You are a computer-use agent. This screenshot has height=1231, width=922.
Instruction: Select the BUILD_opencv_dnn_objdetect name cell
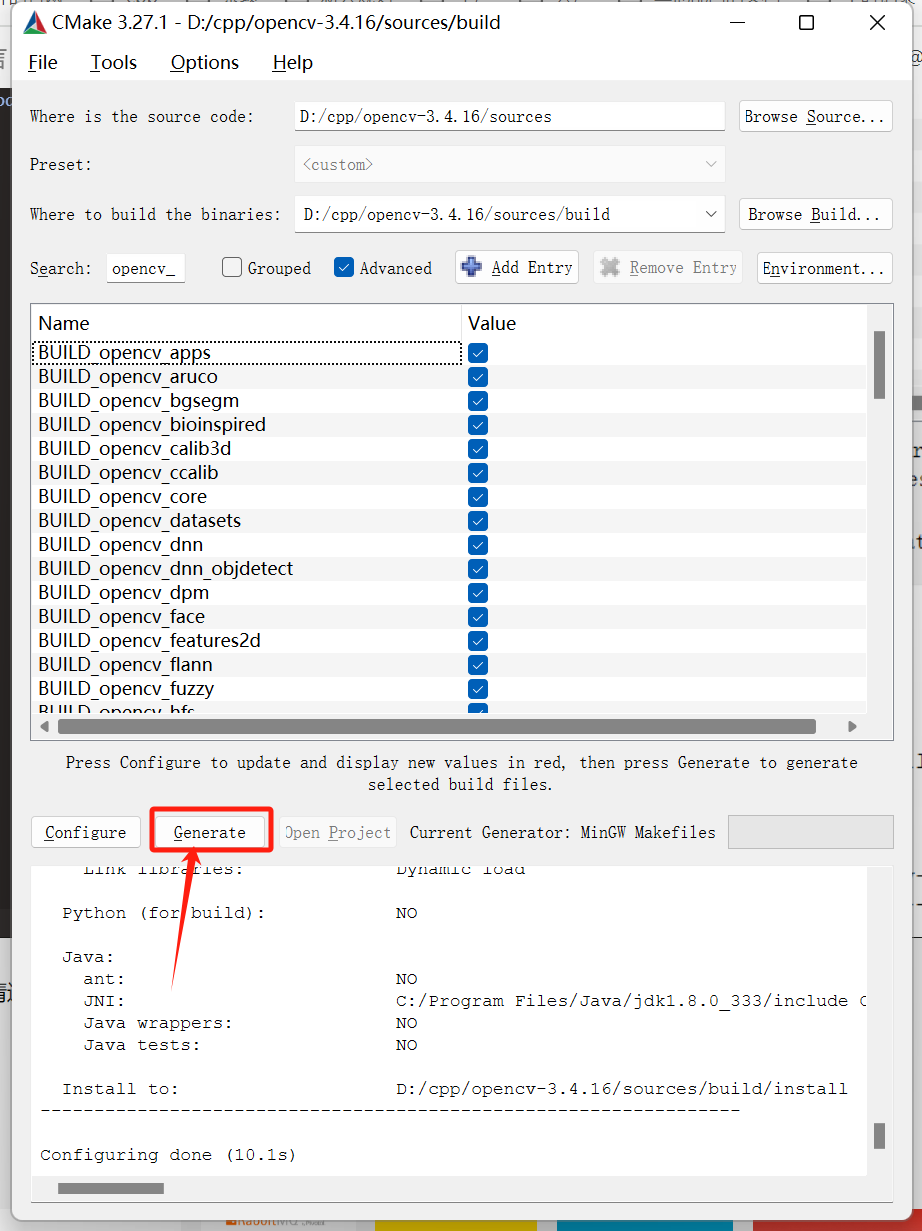click(247, 569)
